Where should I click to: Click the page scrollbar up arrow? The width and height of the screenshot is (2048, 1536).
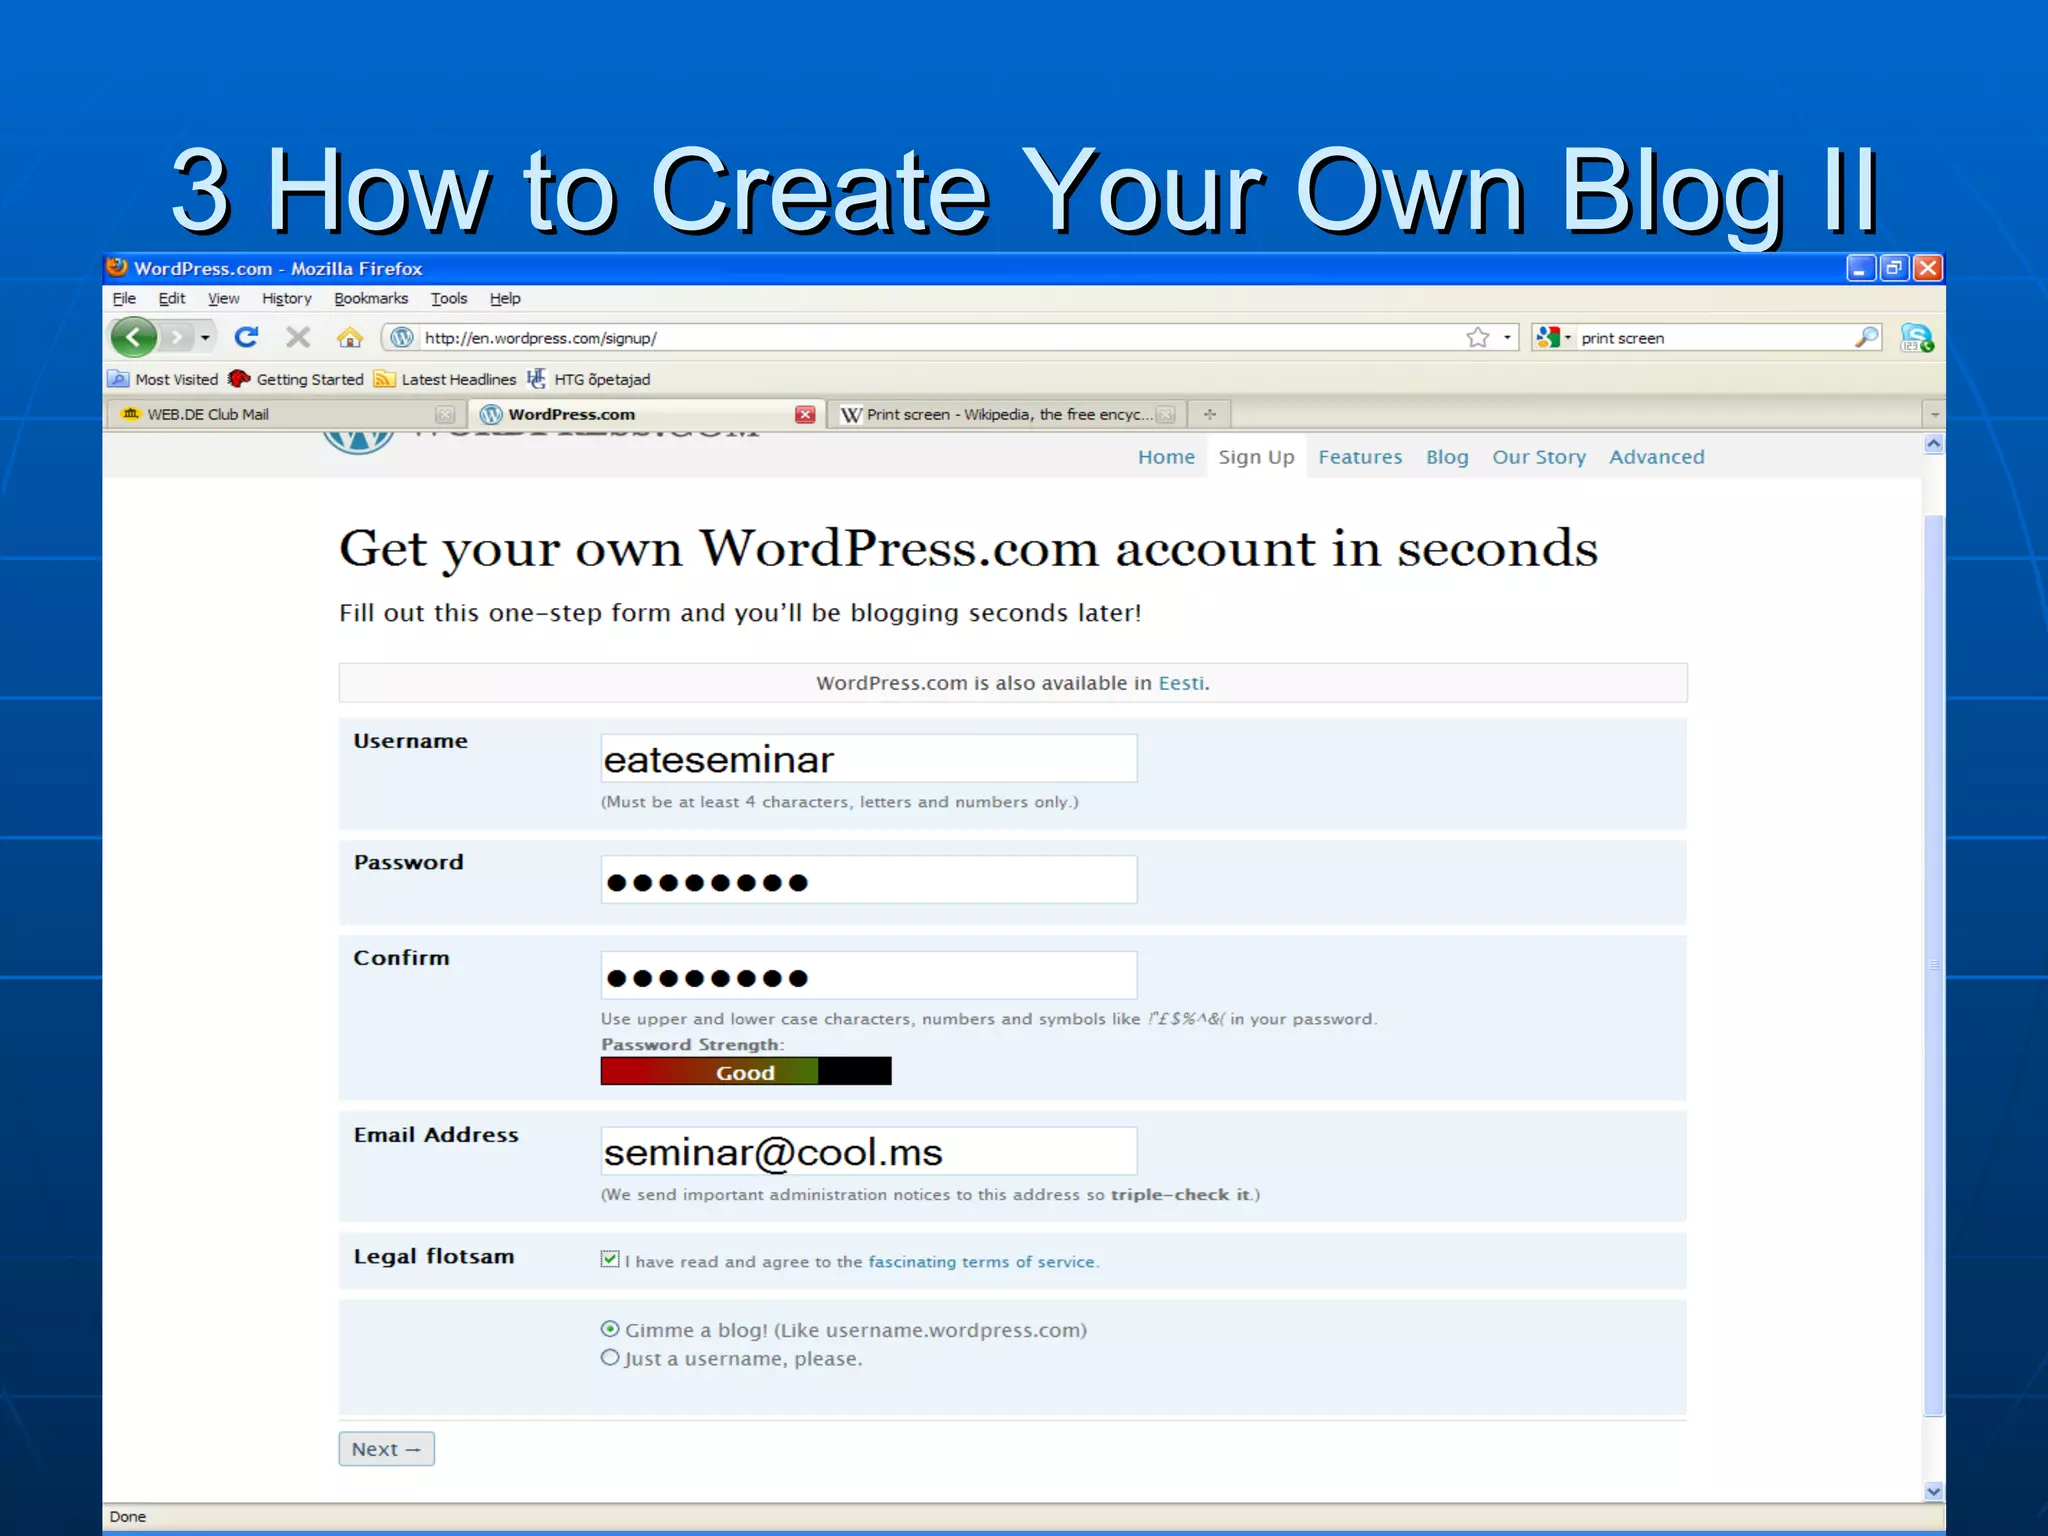pyautogui.click(x=1934, y=444)
